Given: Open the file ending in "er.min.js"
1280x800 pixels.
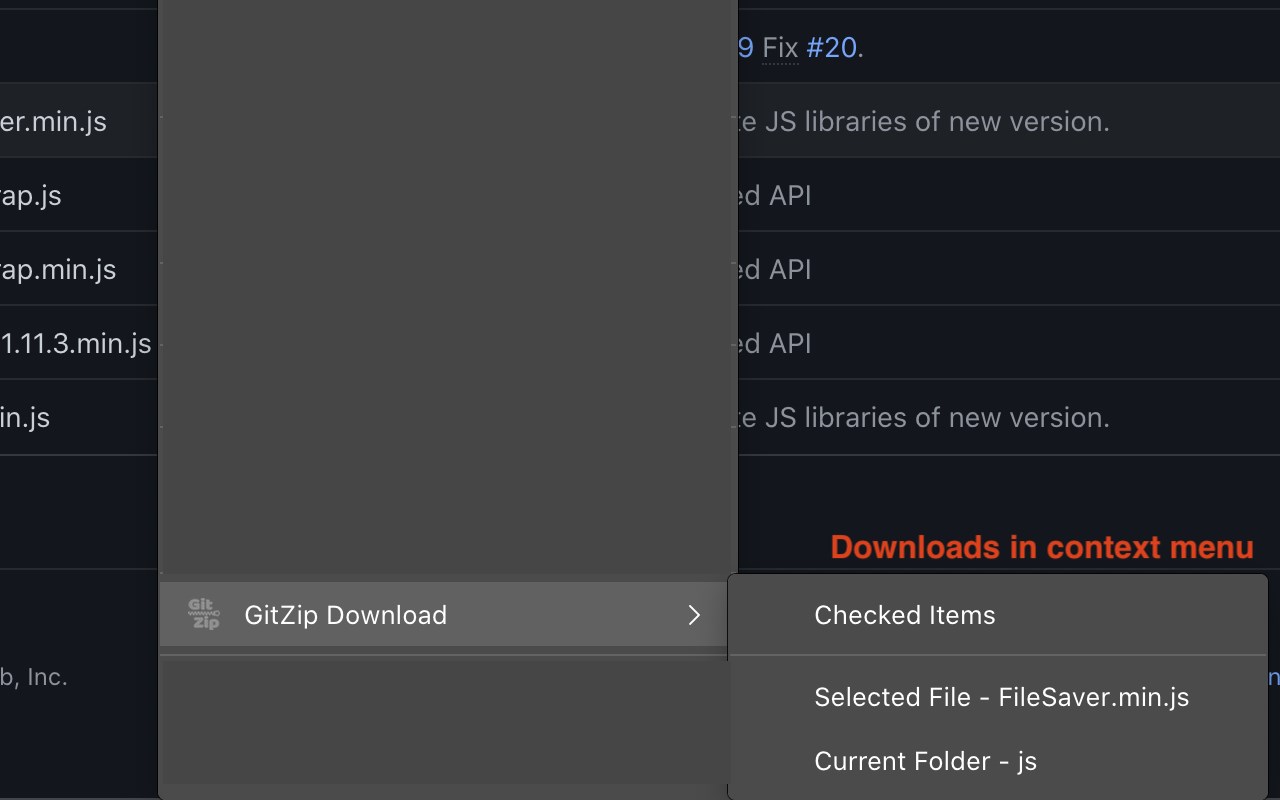Looking at the screenshot, I should click(x=54, y=121).
